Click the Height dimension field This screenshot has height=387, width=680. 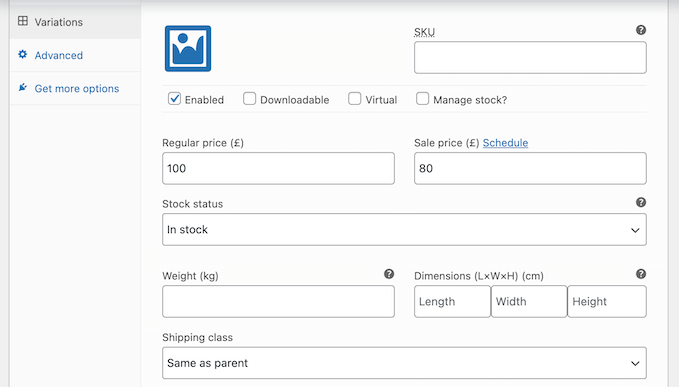pos(607,302)
